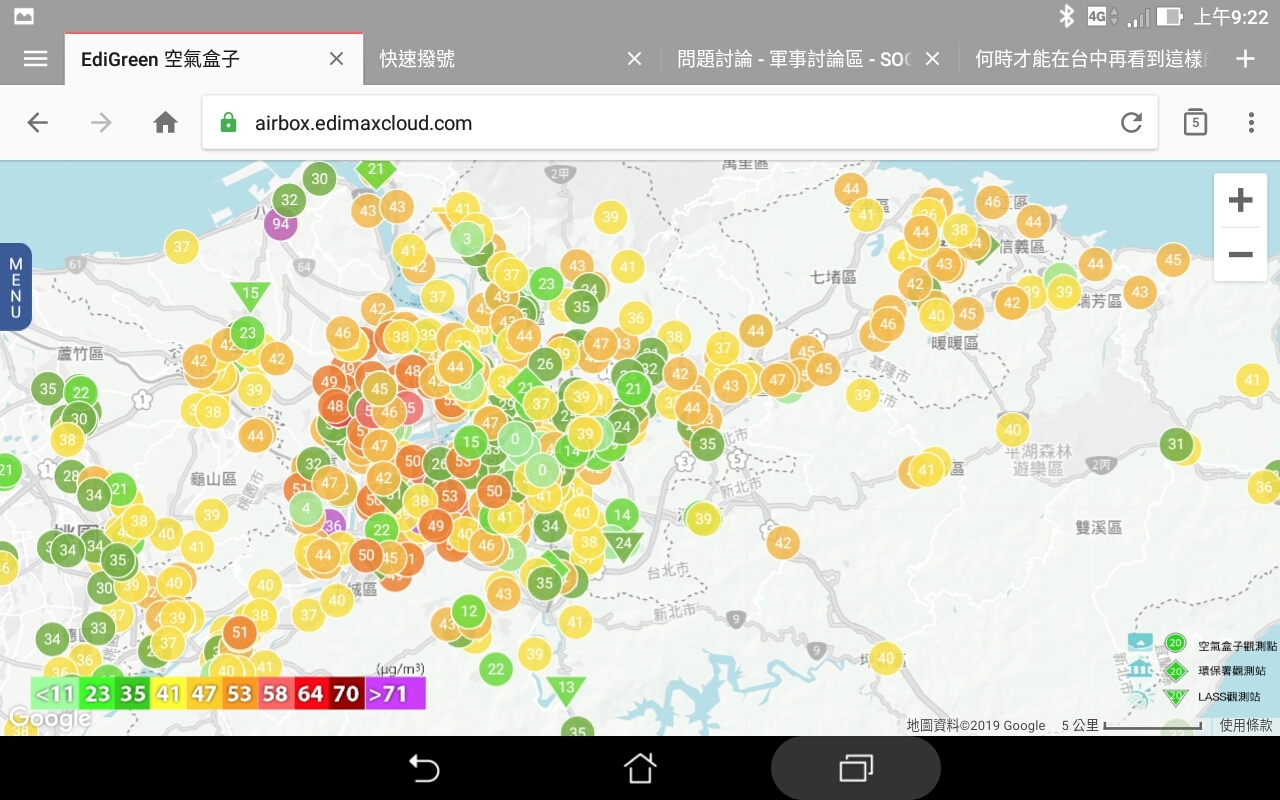Tap the 70 legend color swatch
The width and height of the screenshot is (1280, 800).
click(x=346, y=693)
